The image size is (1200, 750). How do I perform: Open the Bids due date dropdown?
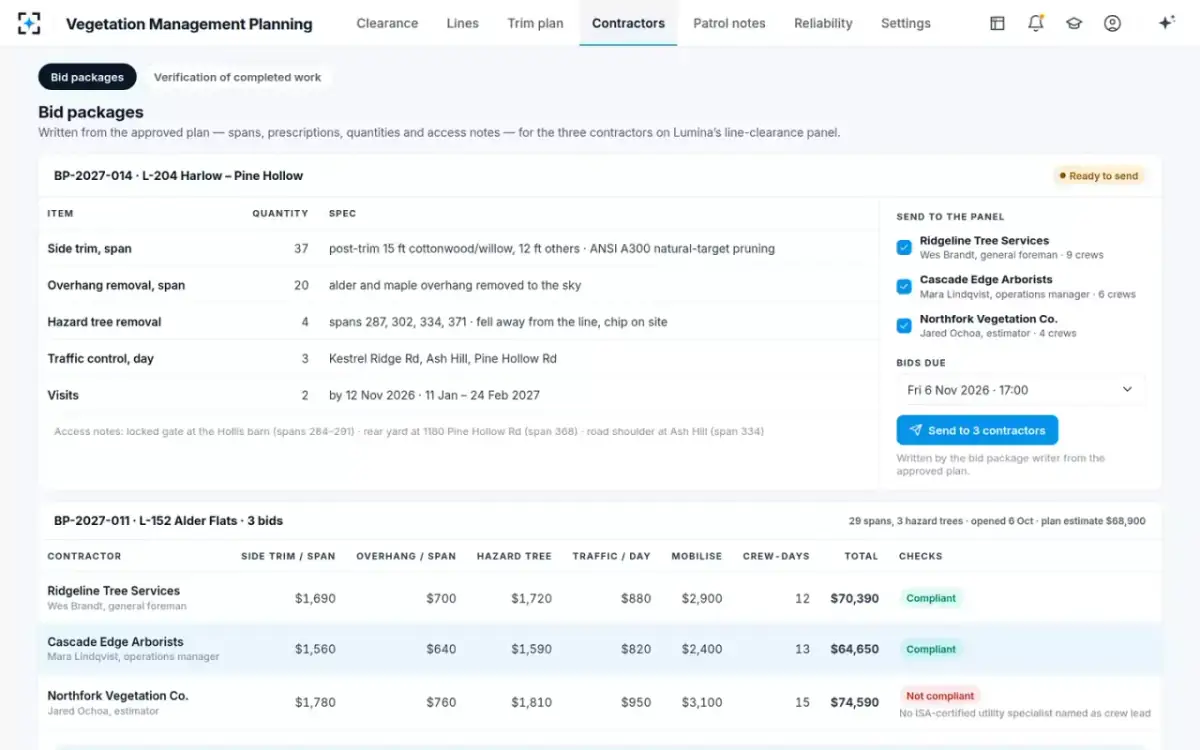1021,390
